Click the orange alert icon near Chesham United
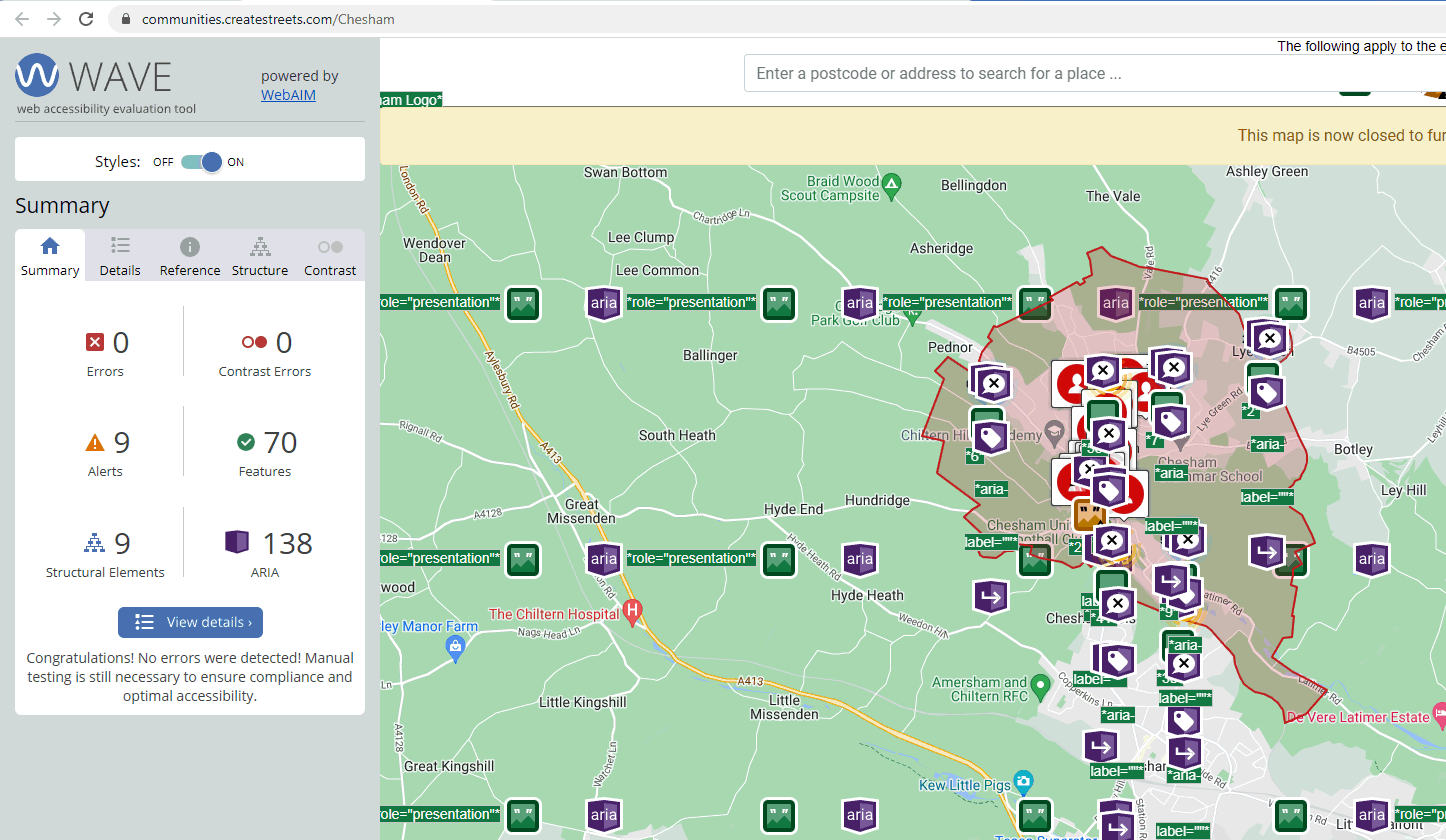This screenshot has width=1446, height=840. [x=1089, y=515]
